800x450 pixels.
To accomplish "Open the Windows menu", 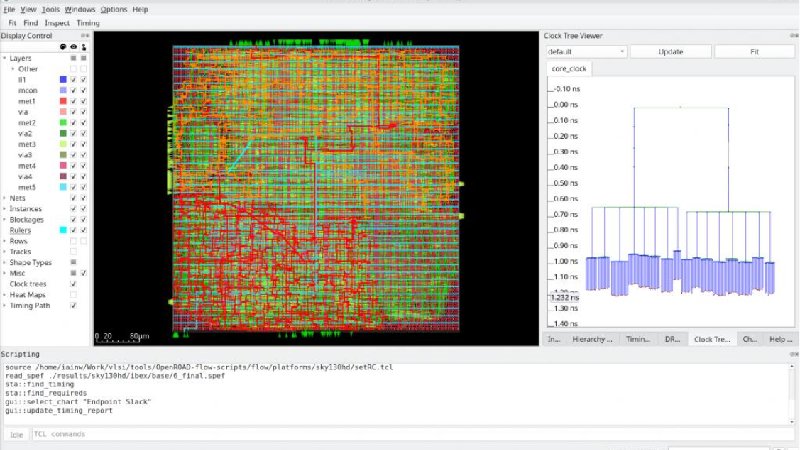I will coord(80,9).
